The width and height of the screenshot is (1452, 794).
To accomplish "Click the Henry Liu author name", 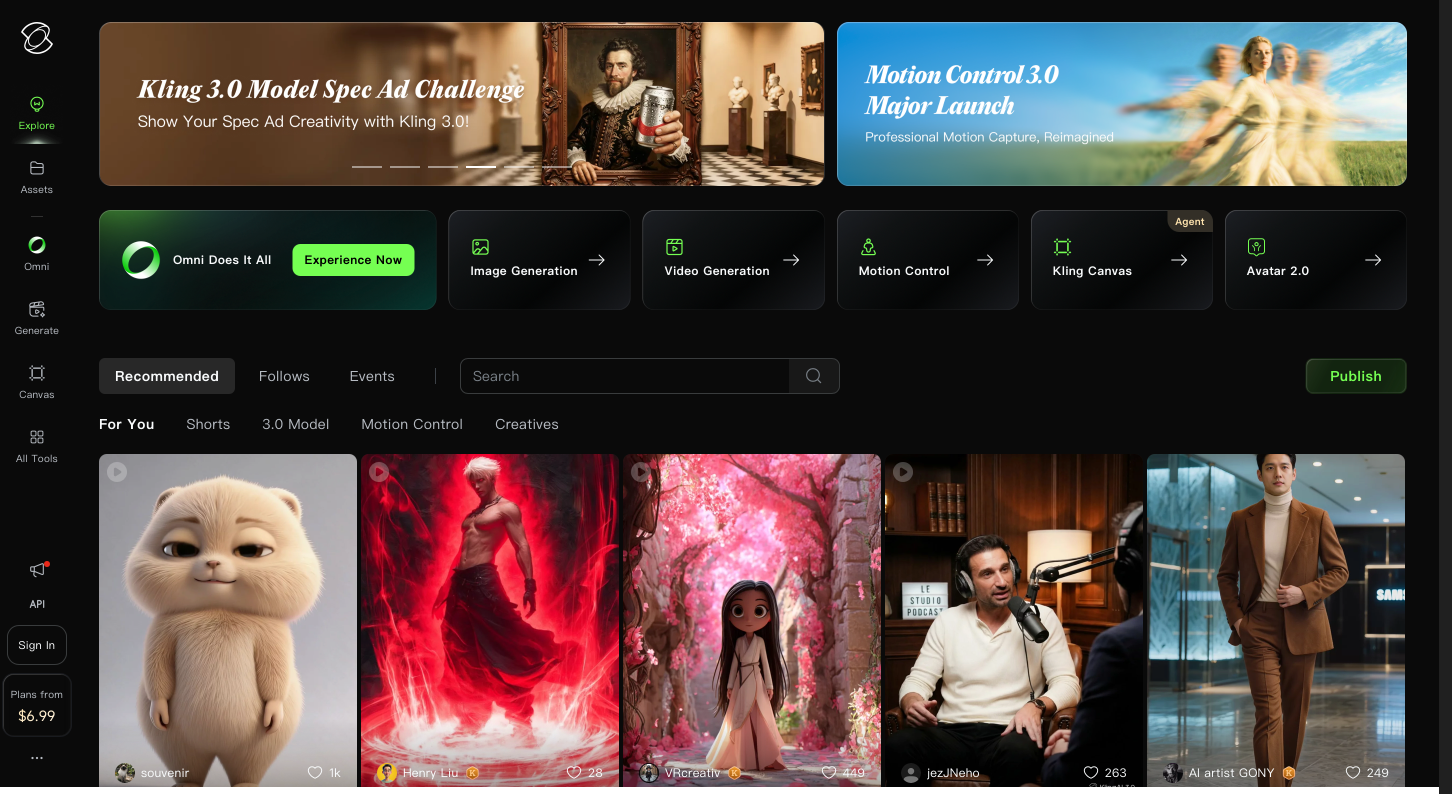I will pos(431,773).
